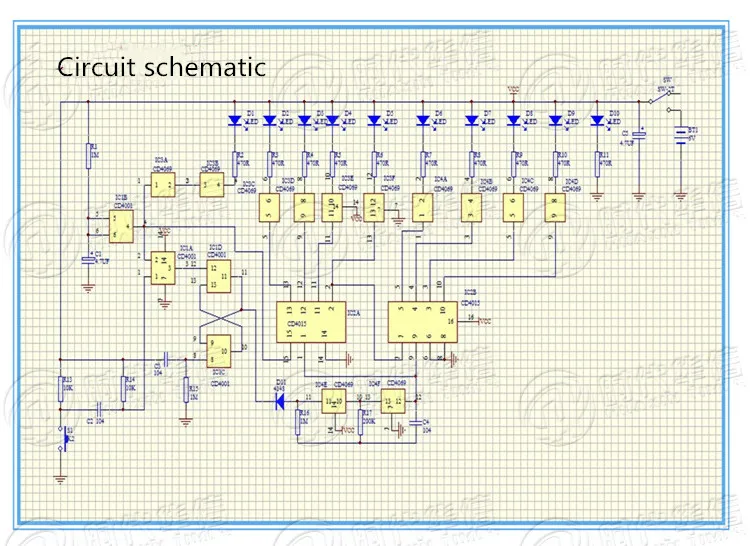
Task: Select the SW1 power switch symbol
Action: (x=662, y=97)
